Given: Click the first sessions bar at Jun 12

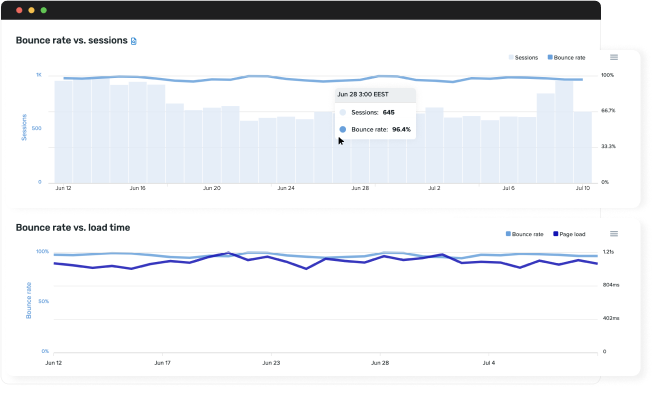Looking at the screenshot, I should tap(63, 132).
